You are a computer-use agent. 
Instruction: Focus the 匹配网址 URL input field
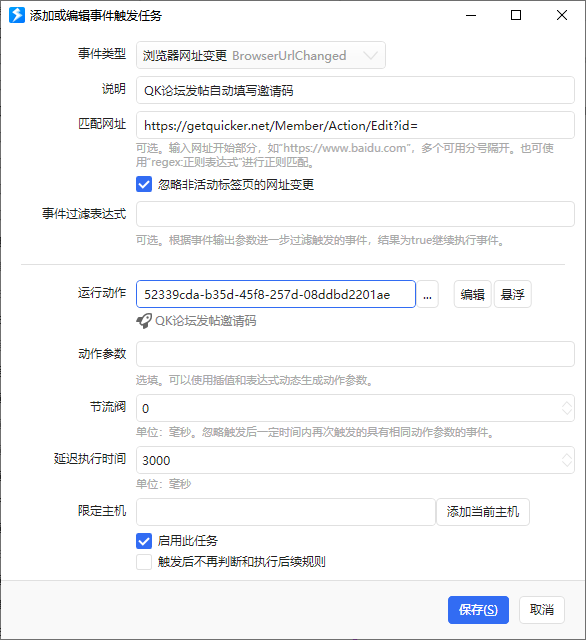(x=355, y=125)
